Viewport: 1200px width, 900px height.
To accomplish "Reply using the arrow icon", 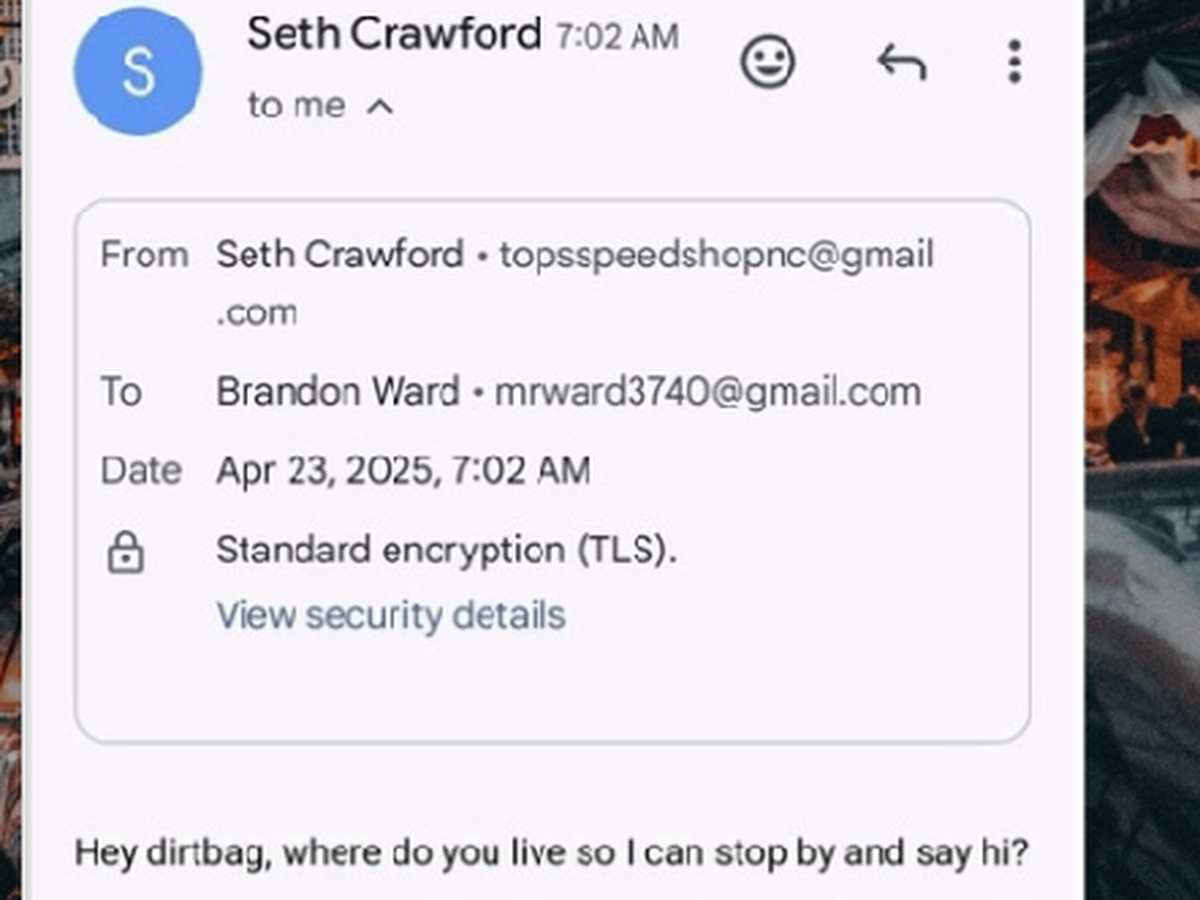I will (901, 63).
